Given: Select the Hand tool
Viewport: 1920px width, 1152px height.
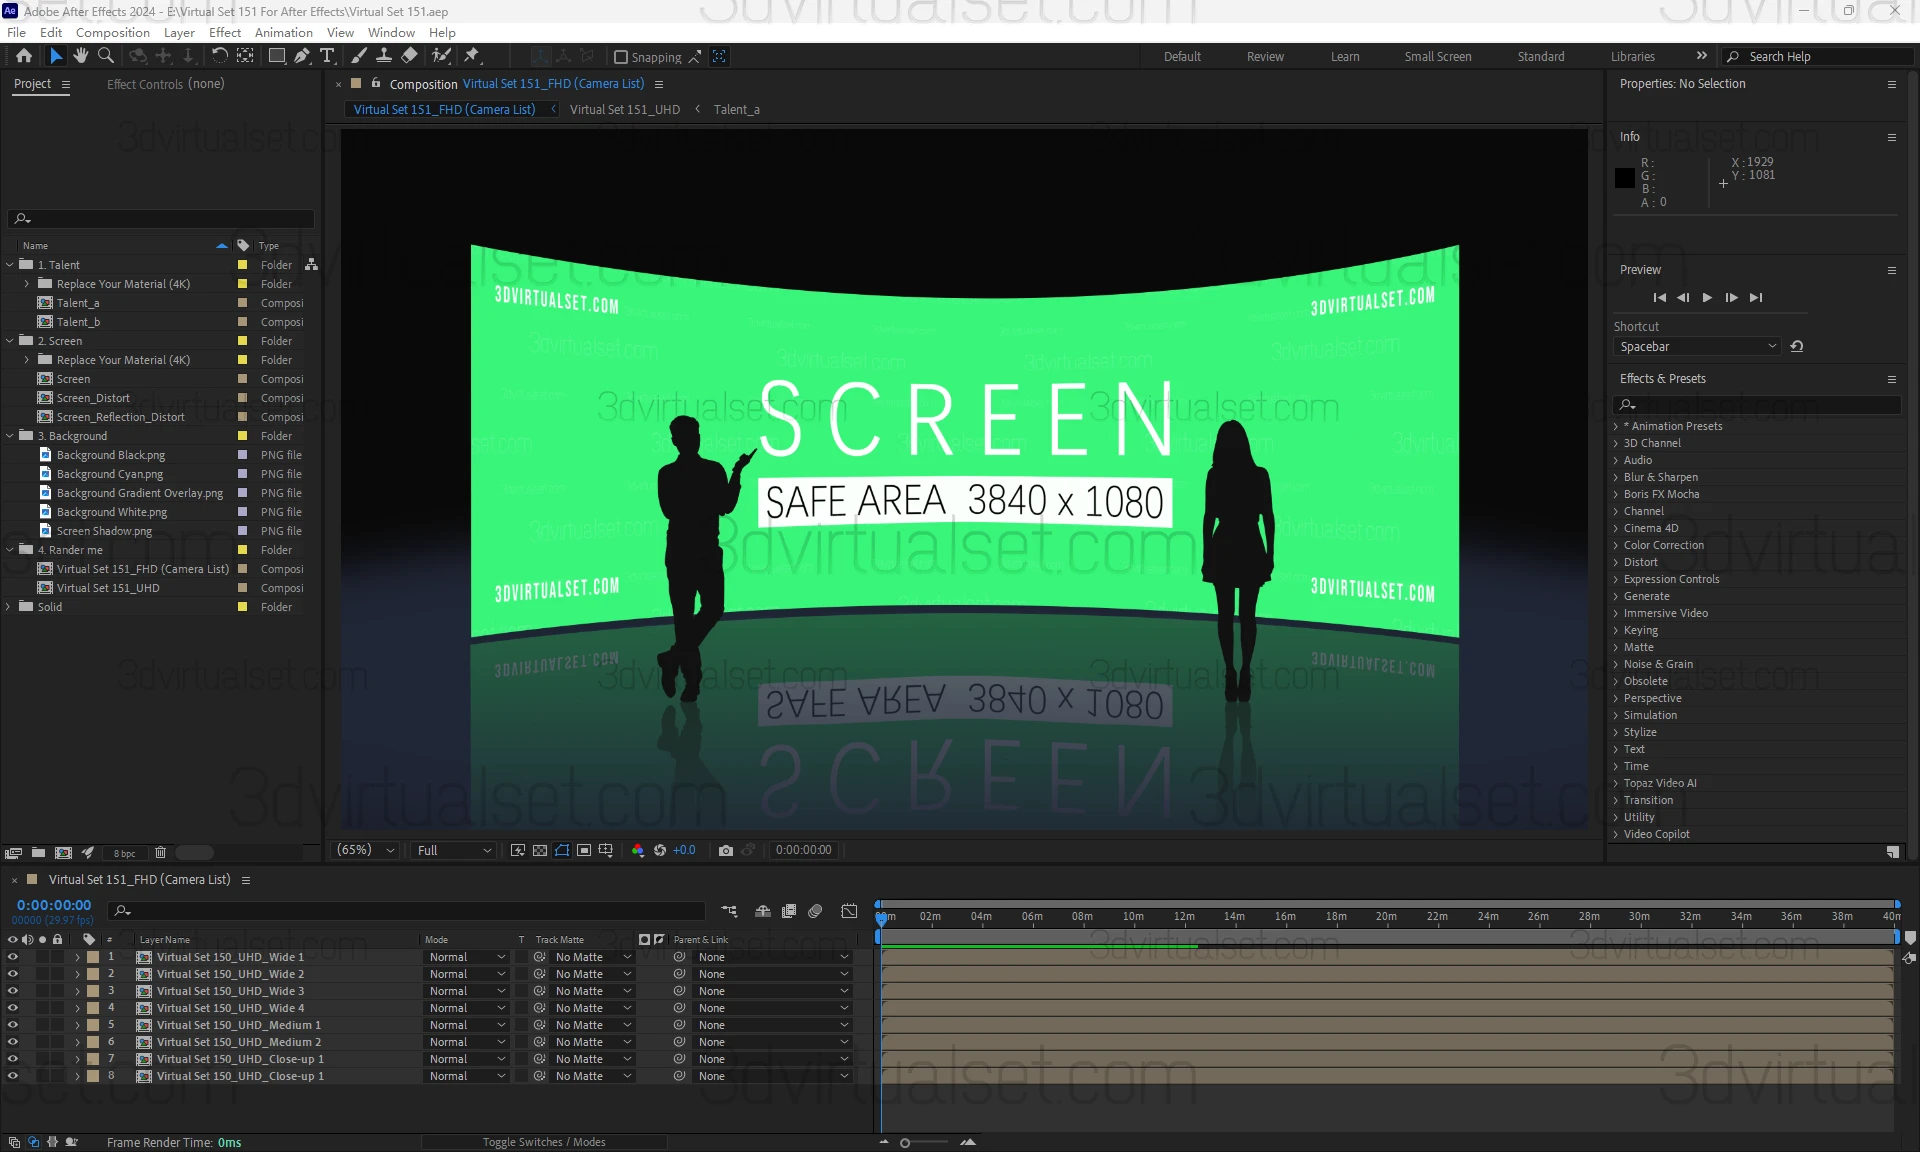Looking at the screenshot, I should point(81,56).
